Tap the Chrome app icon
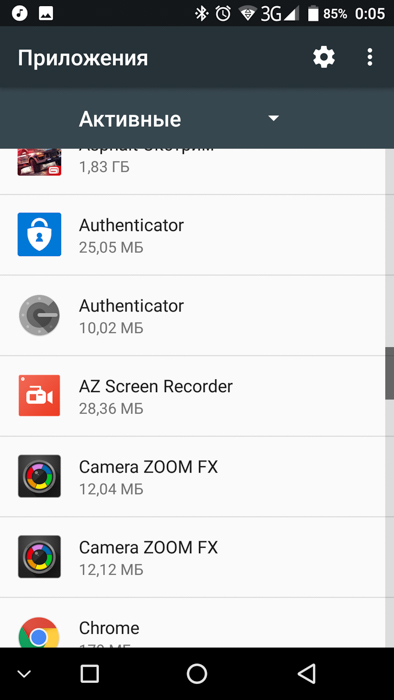 39,633
